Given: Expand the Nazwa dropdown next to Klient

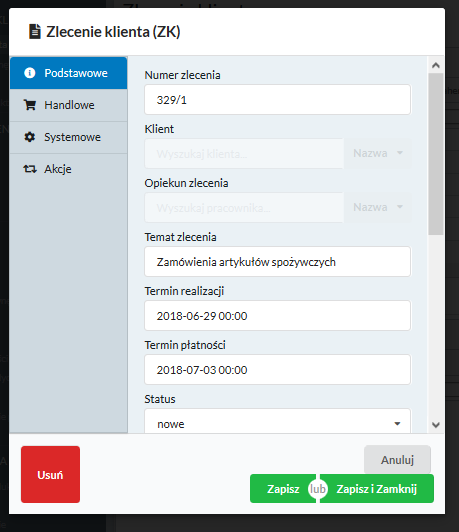Looking at the screenshot, I should click(x=378, y=153).
